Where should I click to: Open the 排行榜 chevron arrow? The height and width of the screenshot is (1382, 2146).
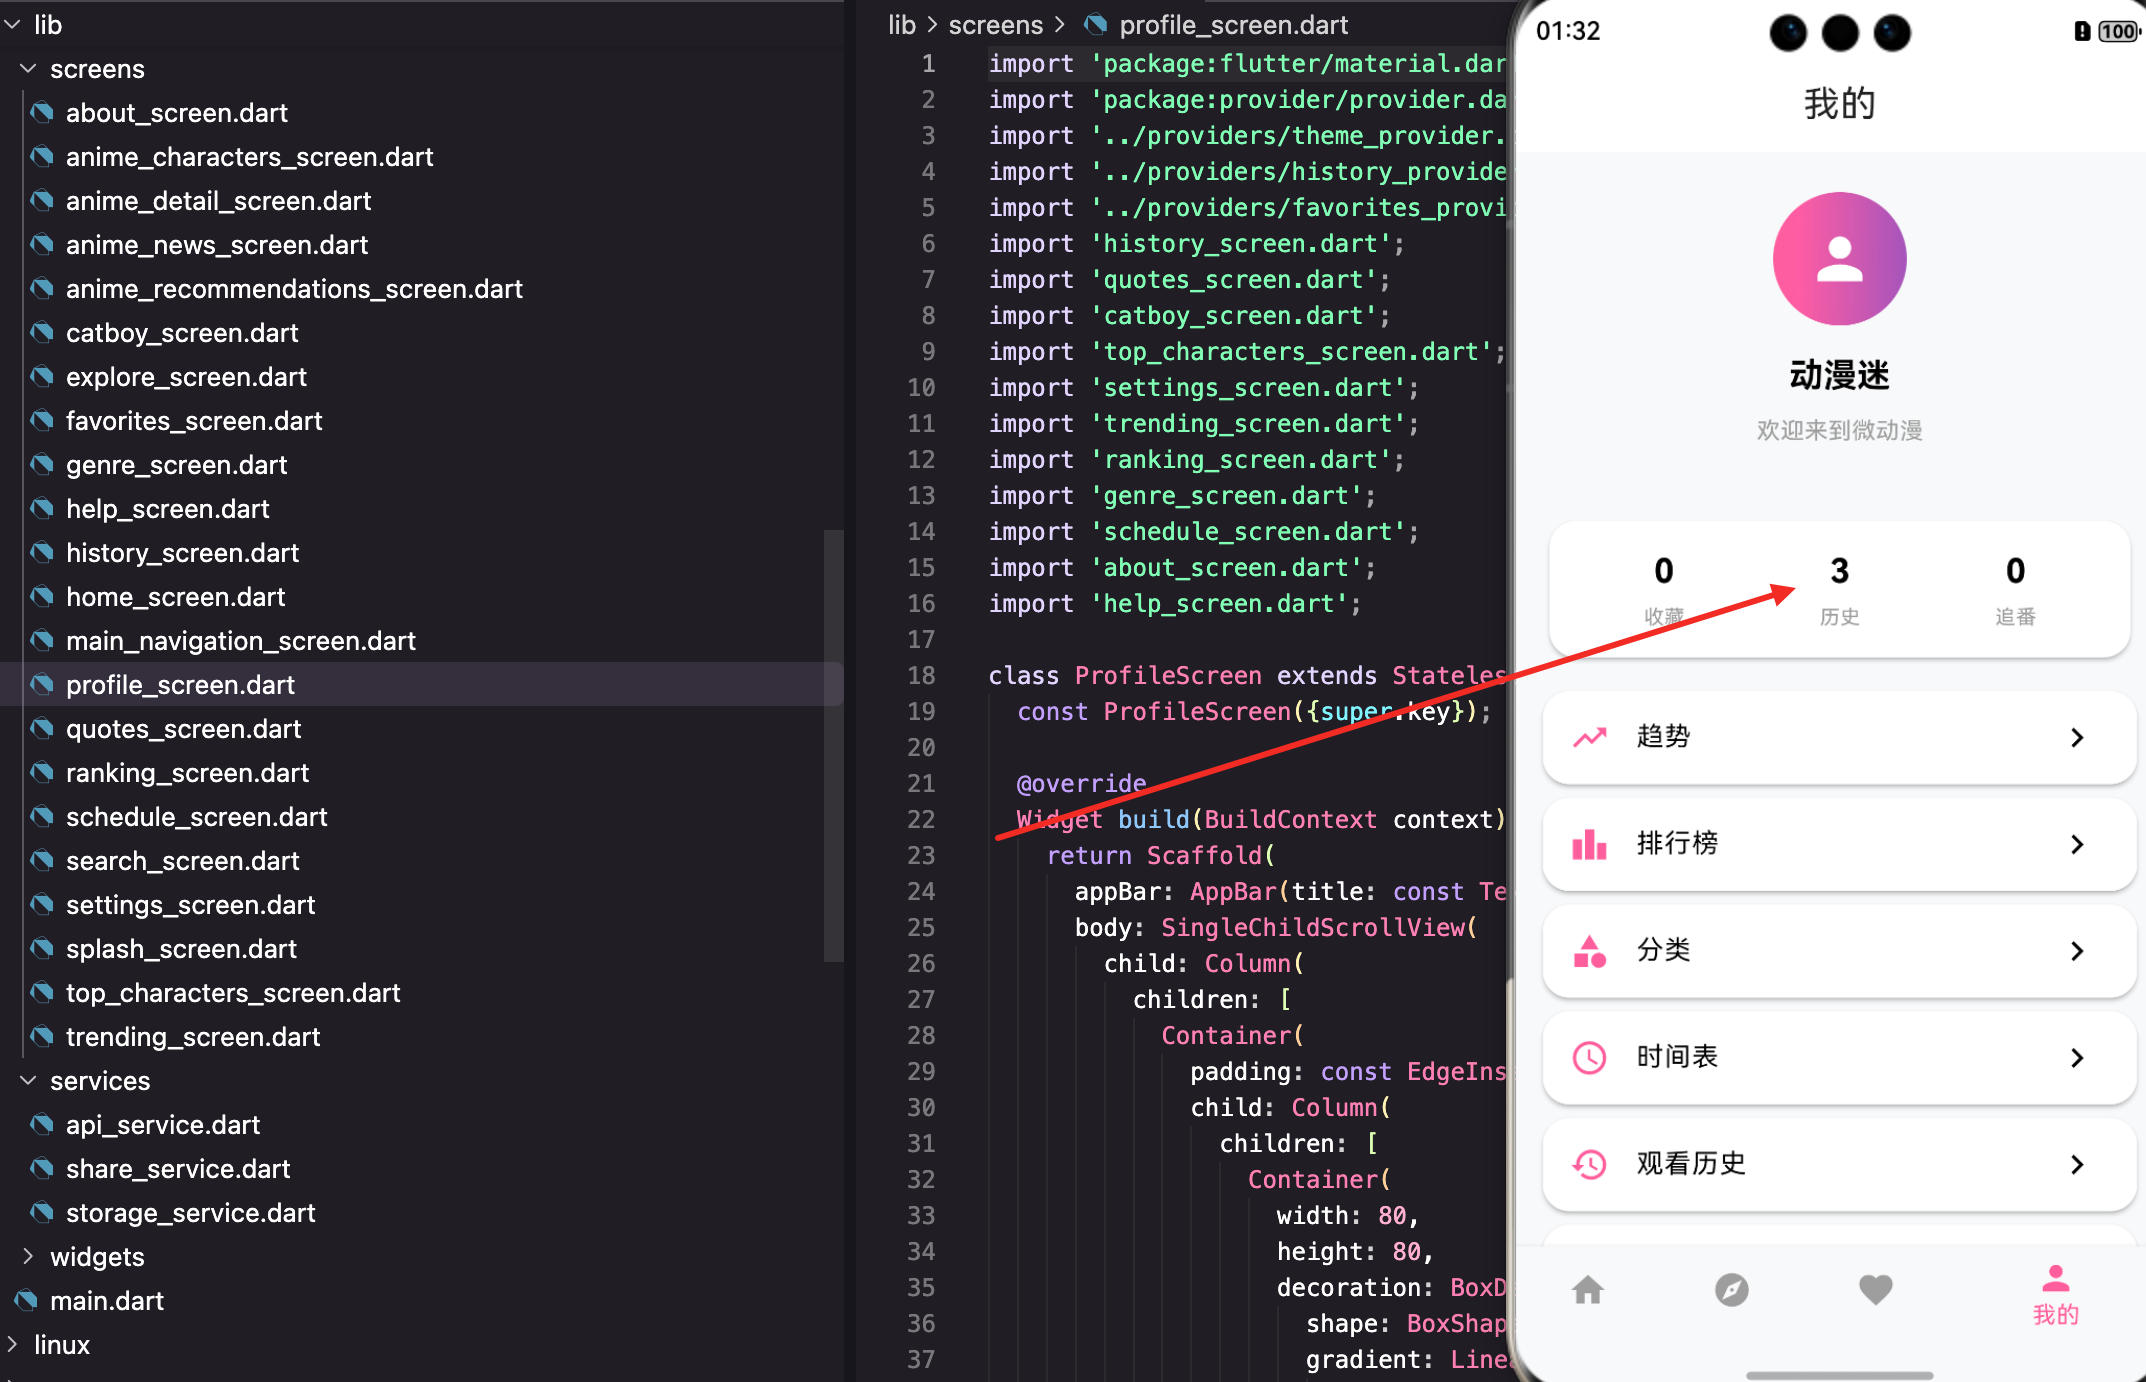click(2077, 845)
